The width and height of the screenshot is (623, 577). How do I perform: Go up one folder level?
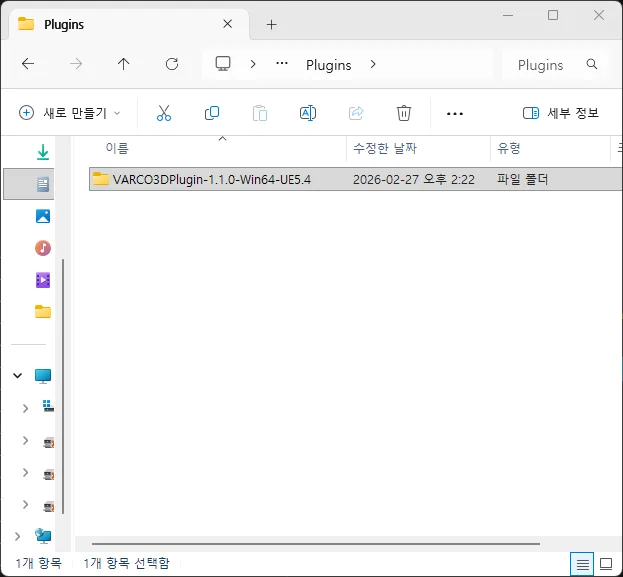(x=124, y=64)
